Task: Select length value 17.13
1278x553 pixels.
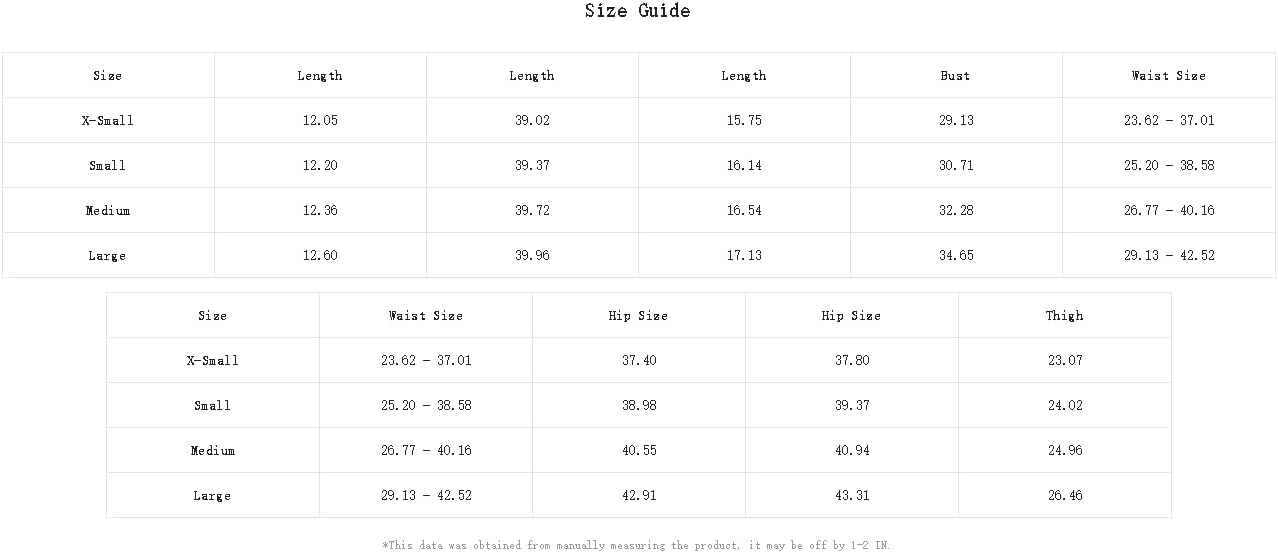Action: click(x=744, y=255)
